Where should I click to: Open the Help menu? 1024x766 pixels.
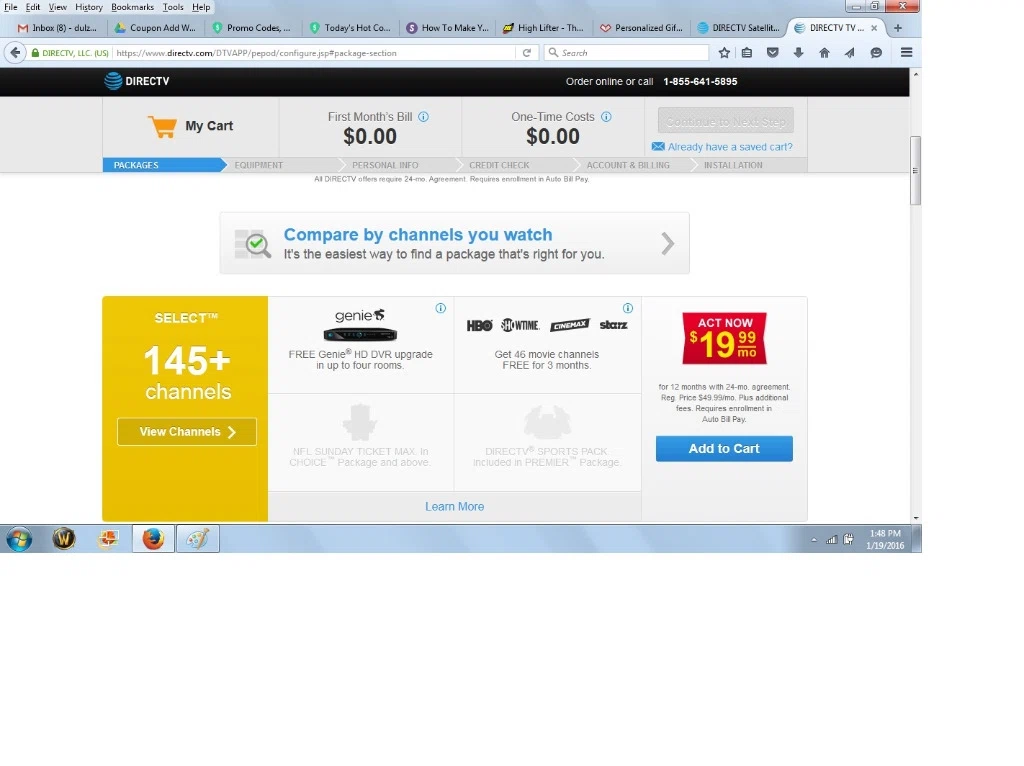(x=201, y=7)
